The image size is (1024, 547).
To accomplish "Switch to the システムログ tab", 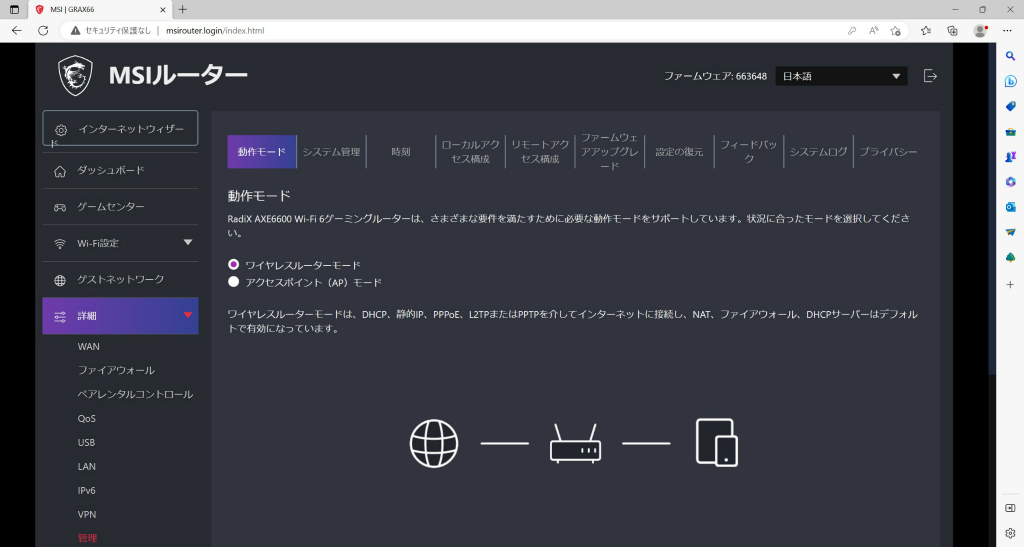I will point(818,151).
